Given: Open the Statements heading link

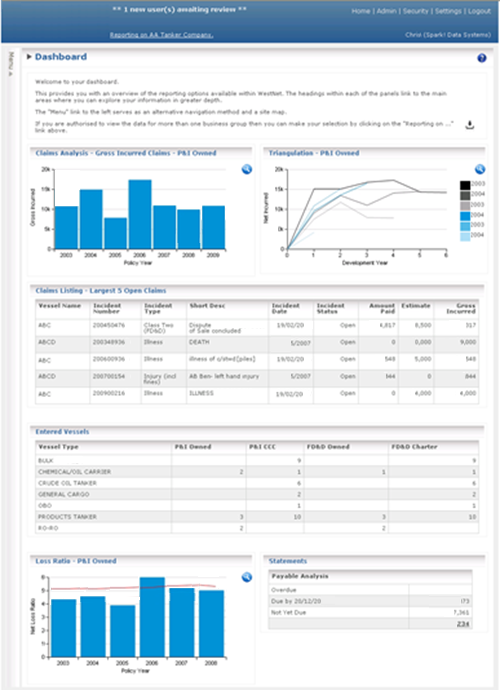Looking at the screenshot, I should point(287,561).
